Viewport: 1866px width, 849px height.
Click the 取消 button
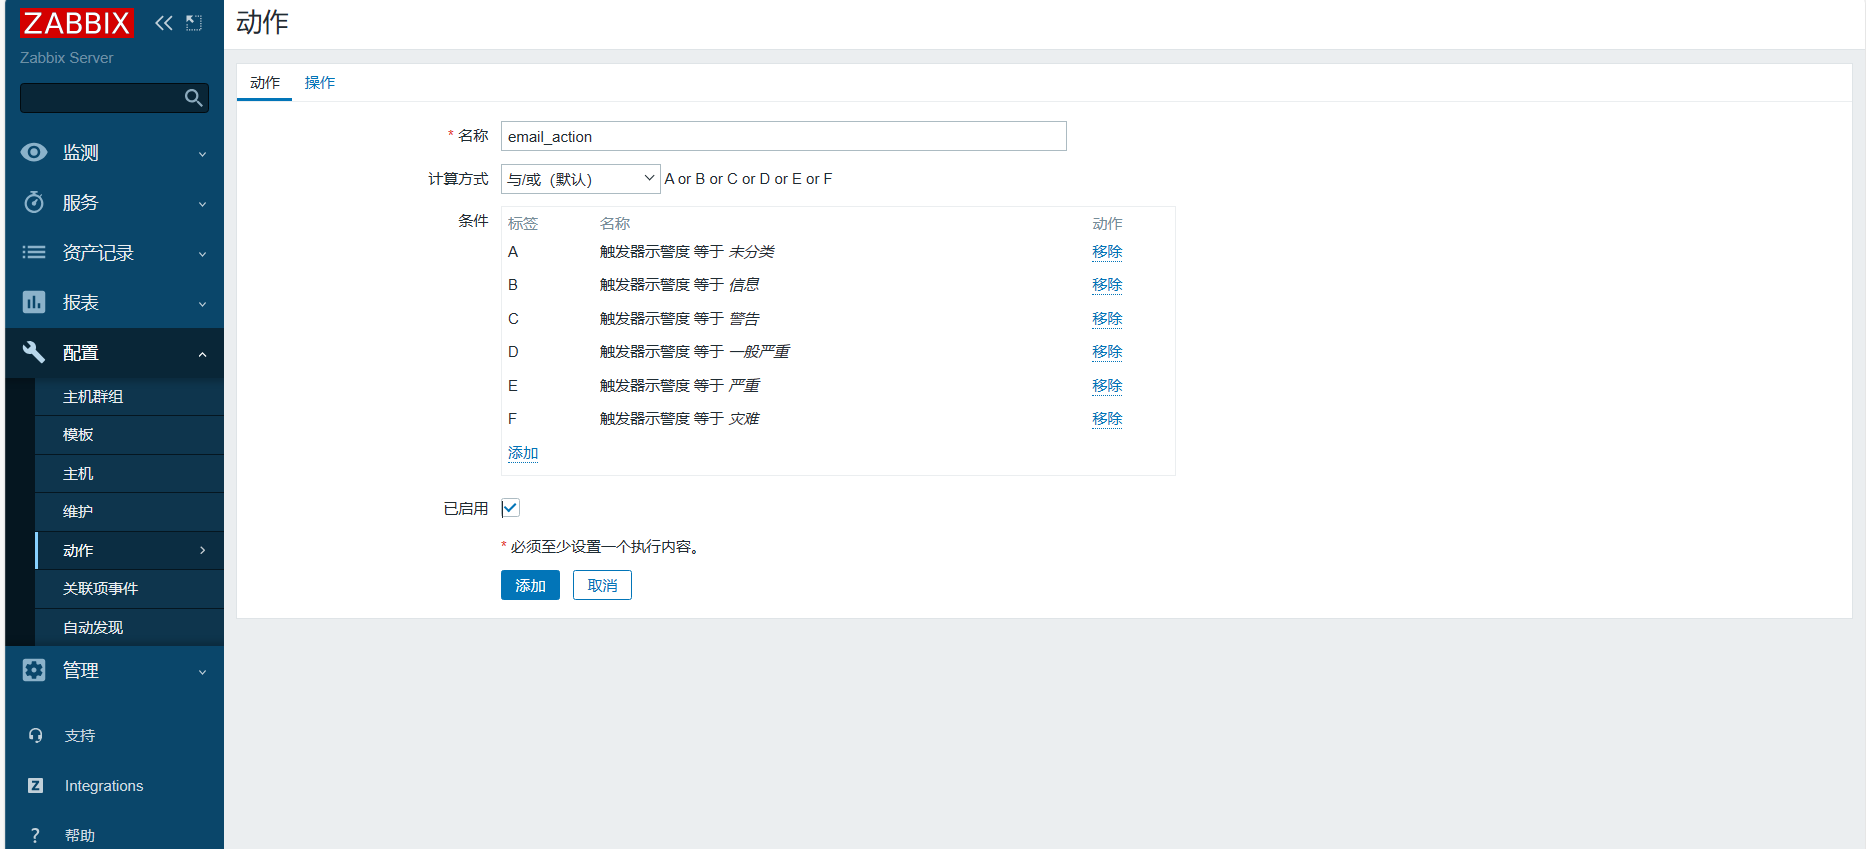[602, 585]
